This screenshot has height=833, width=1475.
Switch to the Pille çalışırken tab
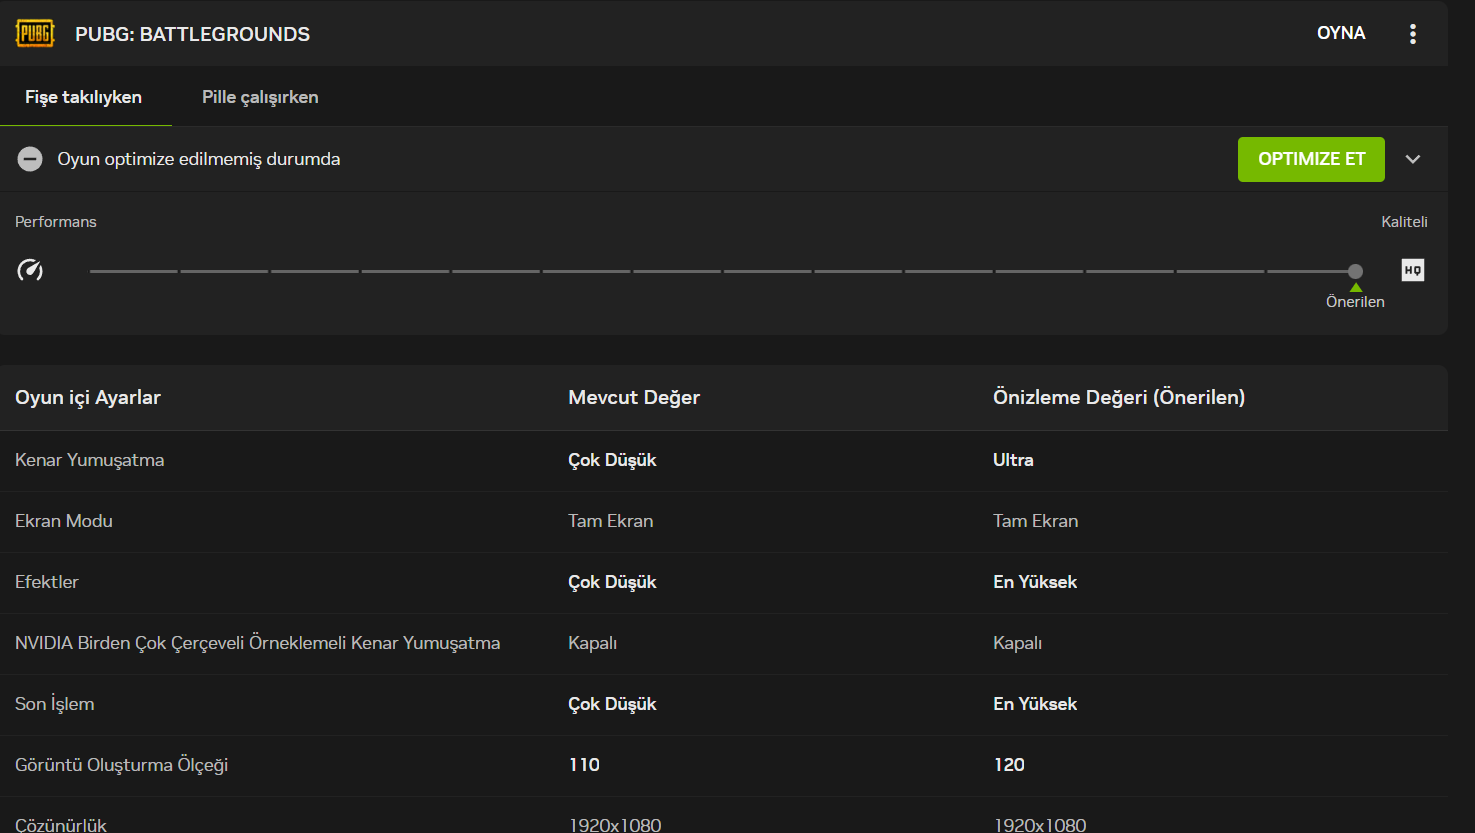pos(260,97)
